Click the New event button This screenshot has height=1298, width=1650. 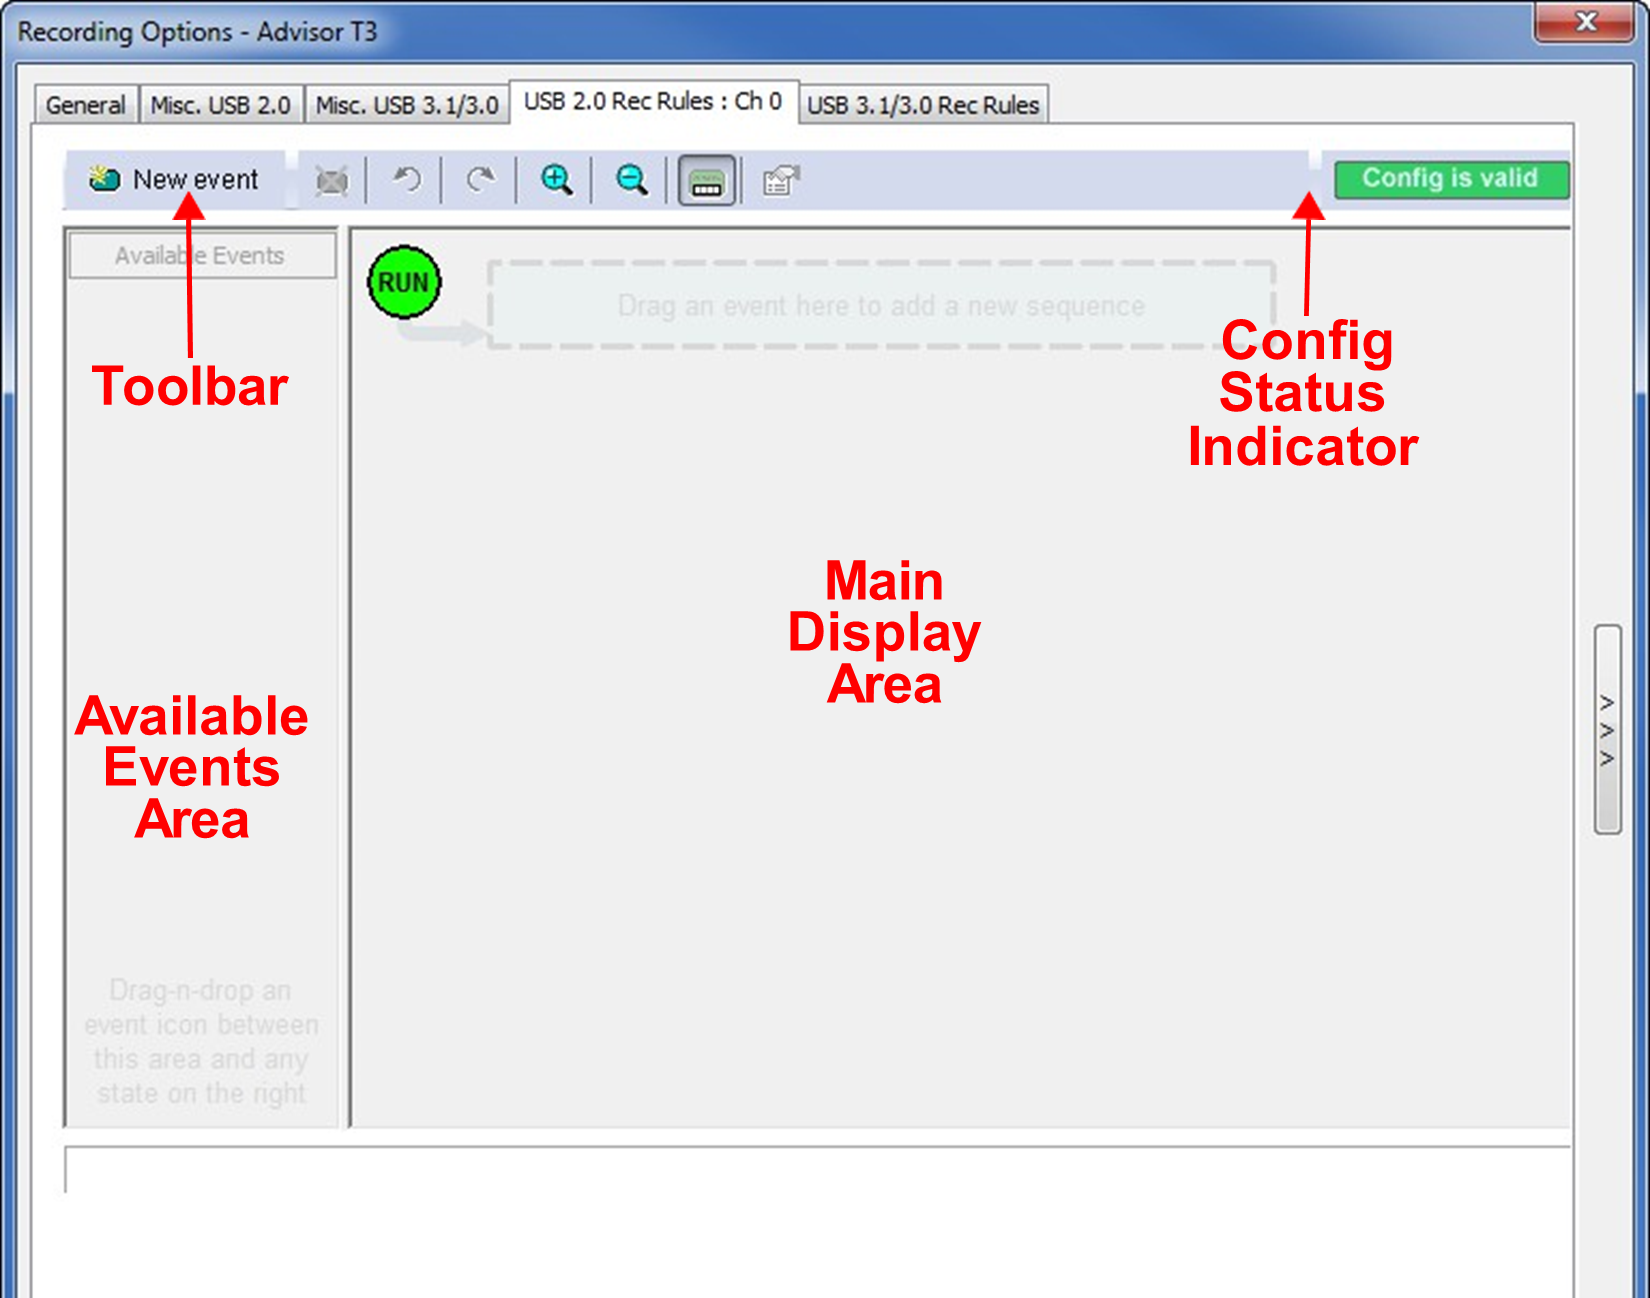pyautogui.click(x=175, y=180)
